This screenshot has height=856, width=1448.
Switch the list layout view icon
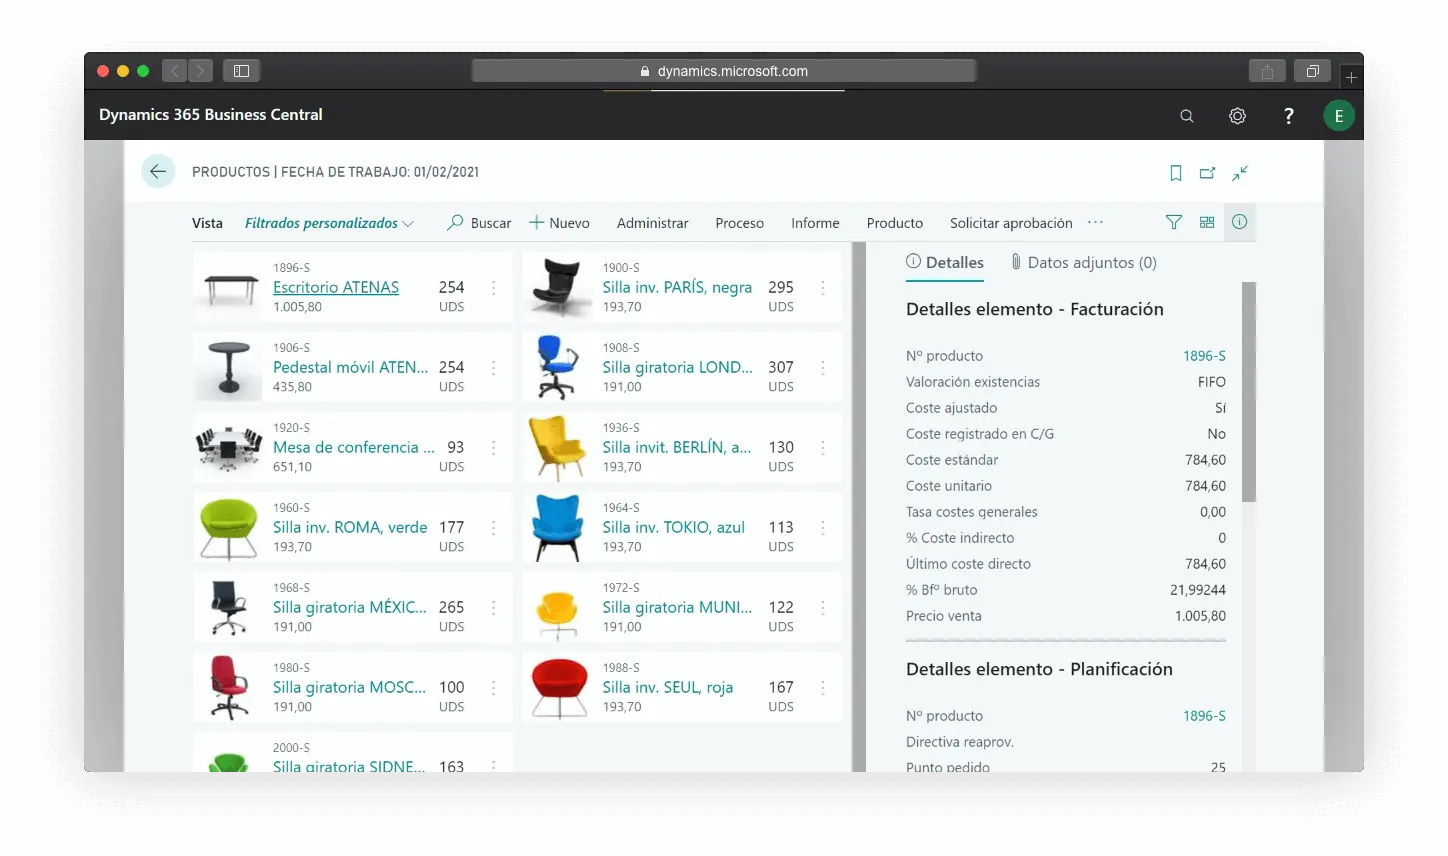(1207, 222)
